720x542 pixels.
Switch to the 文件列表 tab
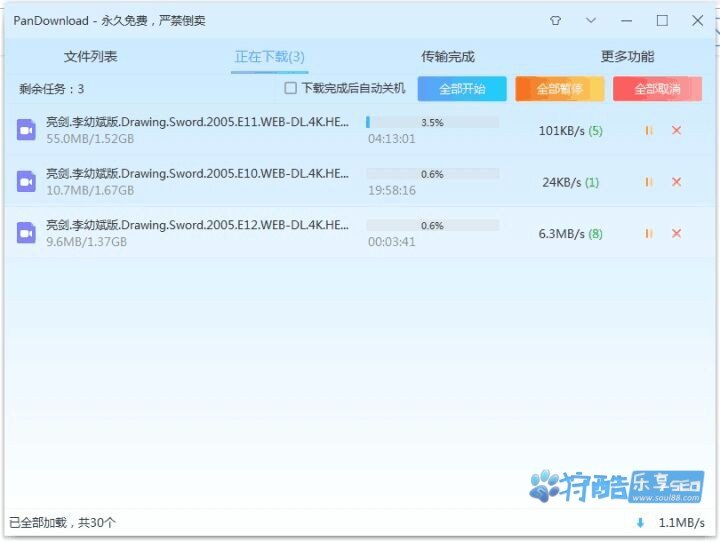[x=90, y=56]
